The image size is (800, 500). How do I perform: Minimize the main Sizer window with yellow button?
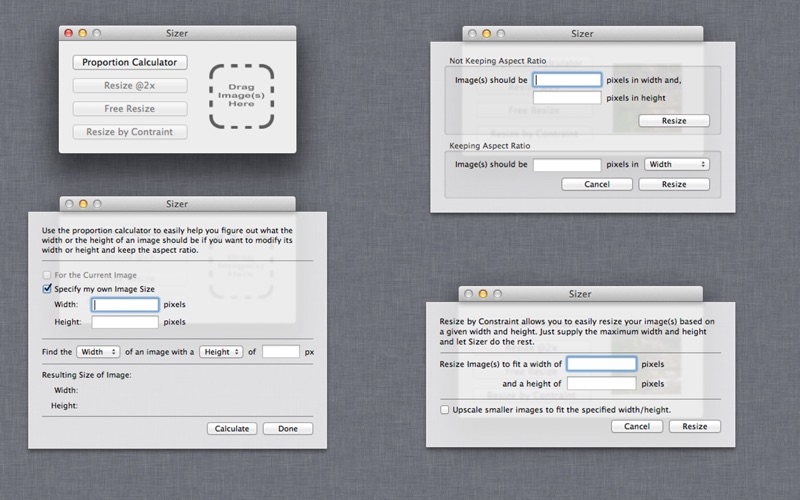pyautogui.click(x=82, y=33)
